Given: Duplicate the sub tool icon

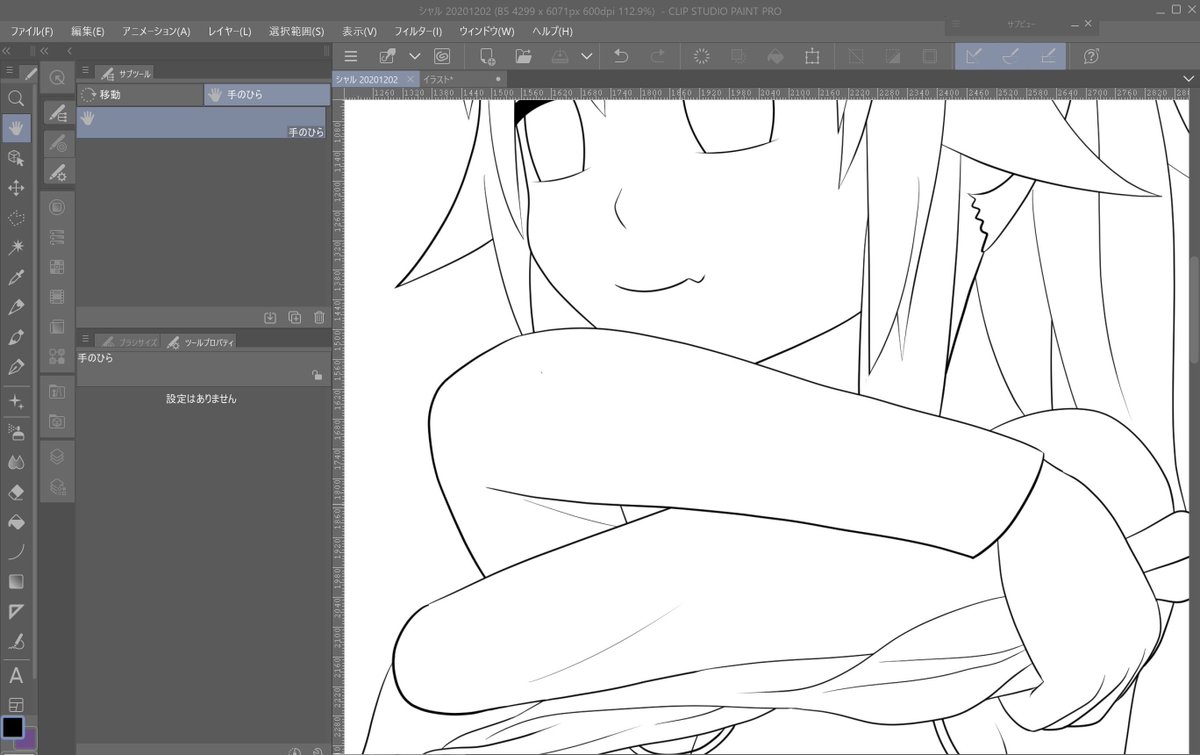Looking at the screenshot, I should click(294, 317).
